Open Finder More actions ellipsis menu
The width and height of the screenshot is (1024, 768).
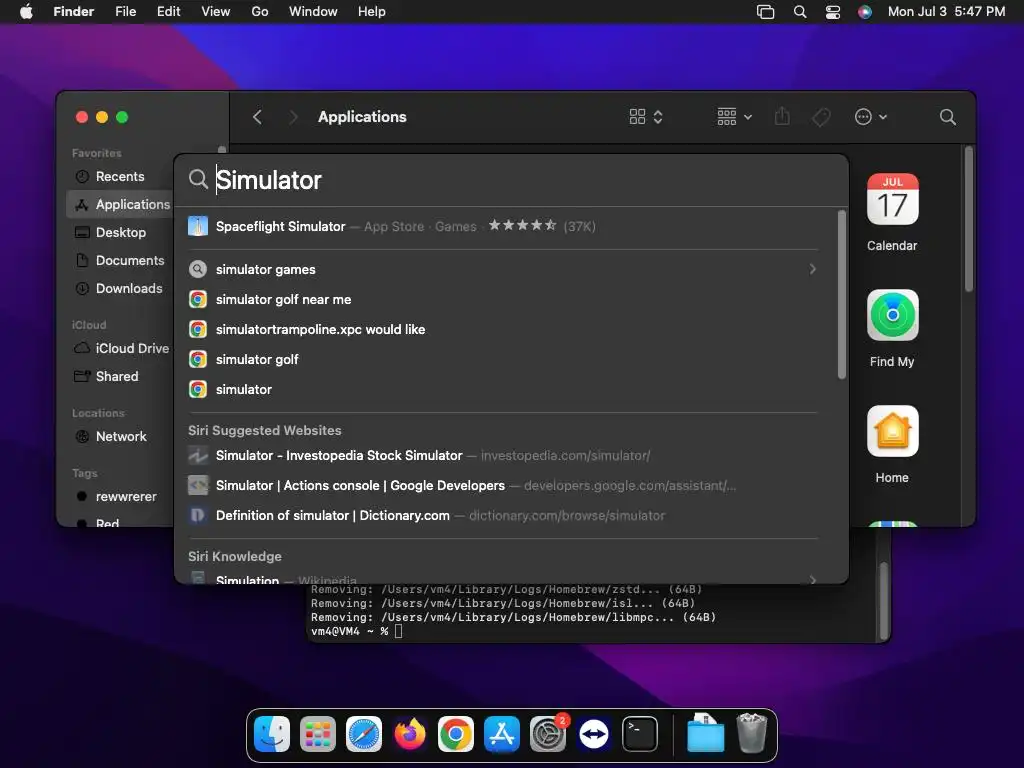coord(871,117)
